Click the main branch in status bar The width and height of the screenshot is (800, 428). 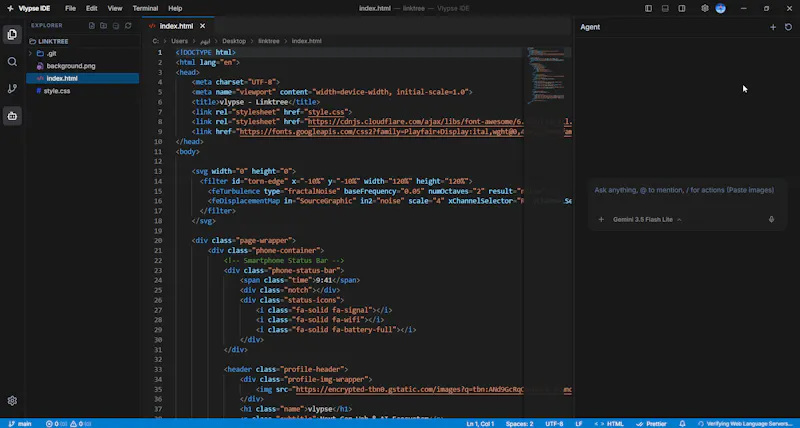click(x=20, y=424)
